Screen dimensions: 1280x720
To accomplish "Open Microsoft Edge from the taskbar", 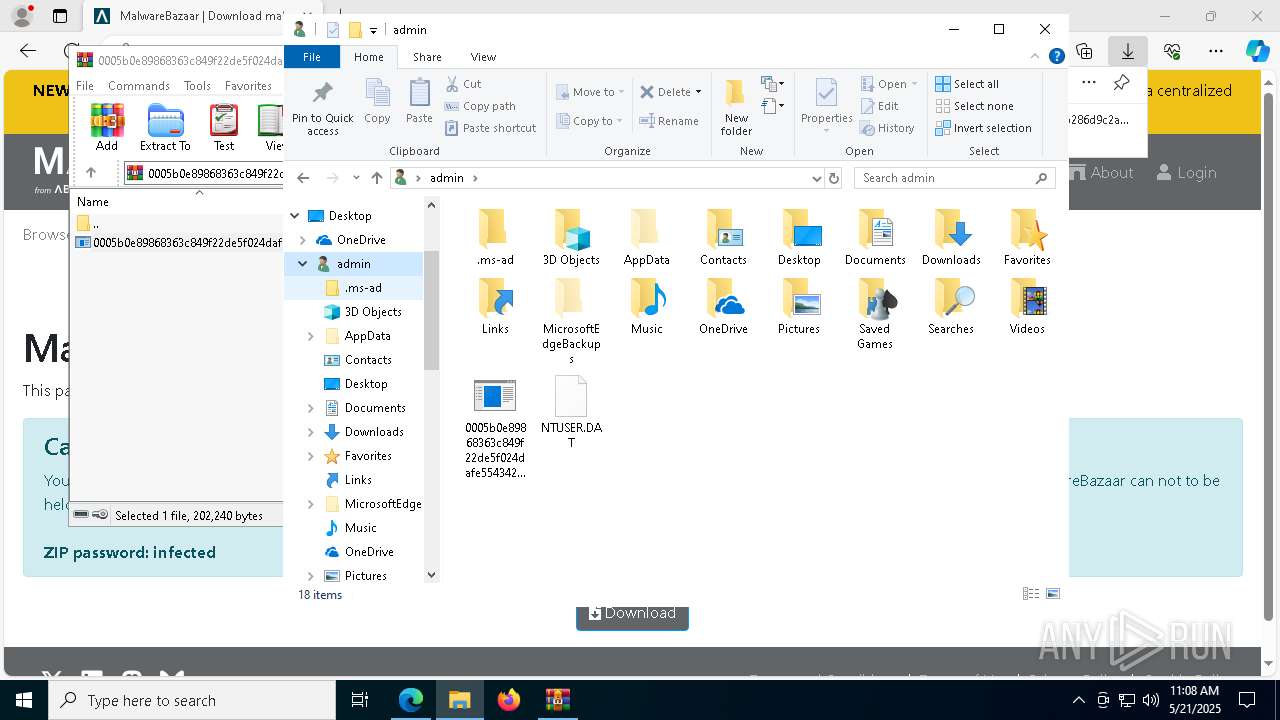I will [x=411, y=700].
